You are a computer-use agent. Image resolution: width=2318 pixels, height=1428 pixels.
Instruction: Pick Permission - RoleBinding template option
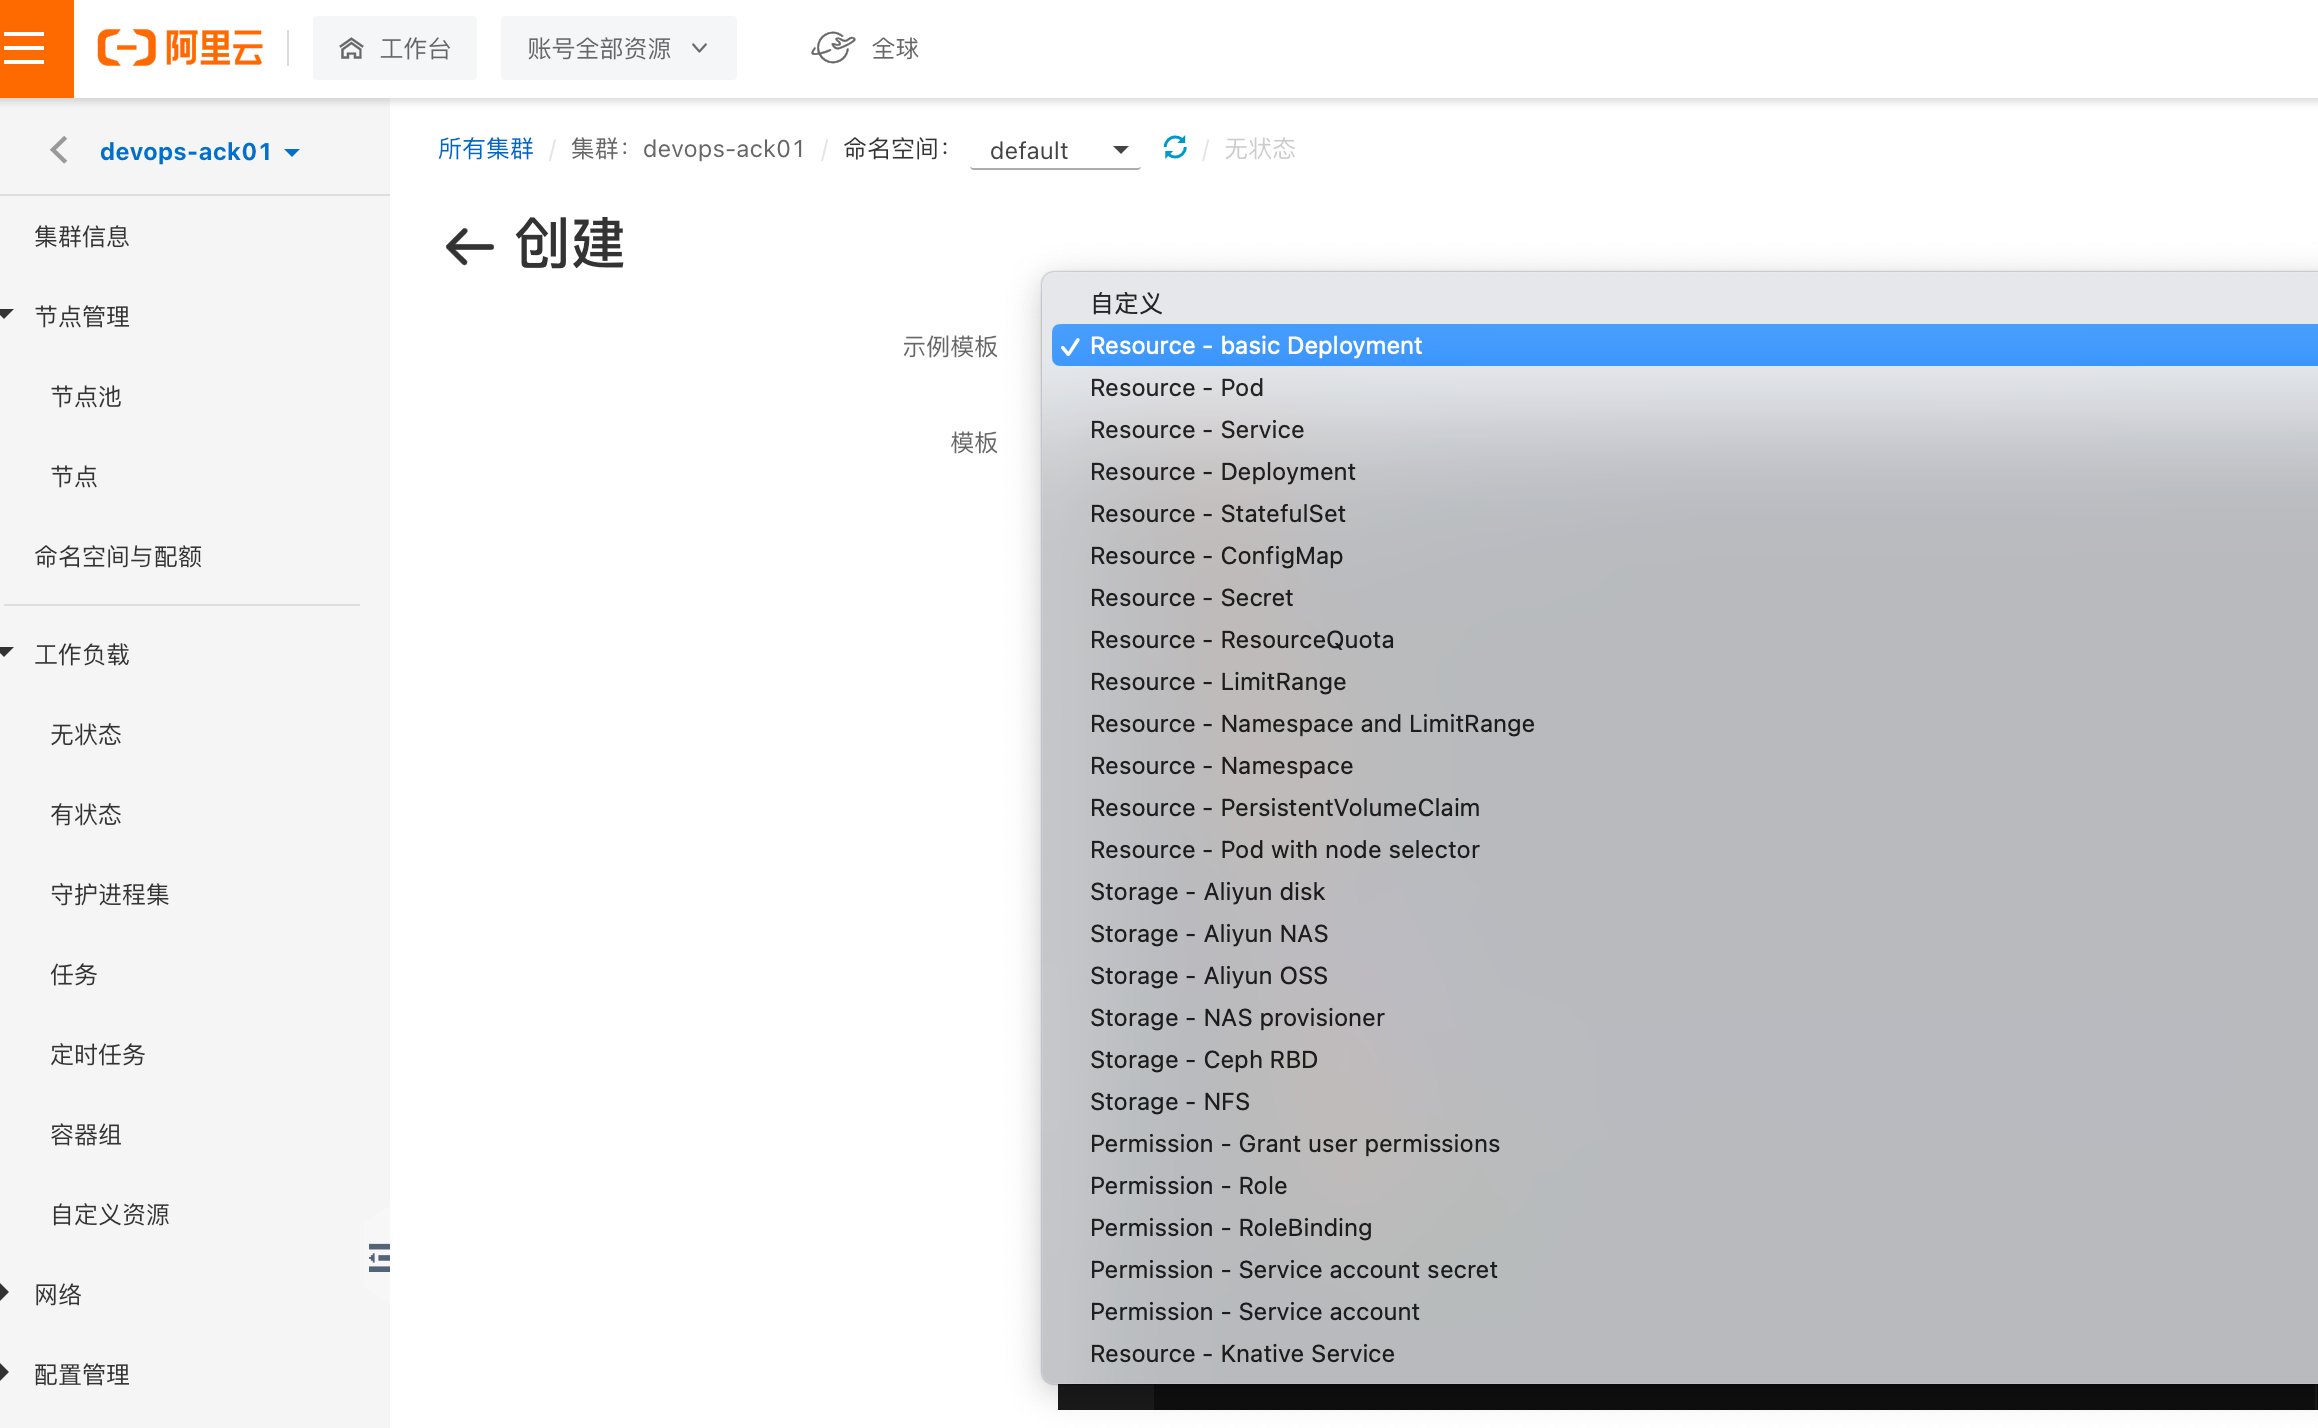tap(1230, 1227)
